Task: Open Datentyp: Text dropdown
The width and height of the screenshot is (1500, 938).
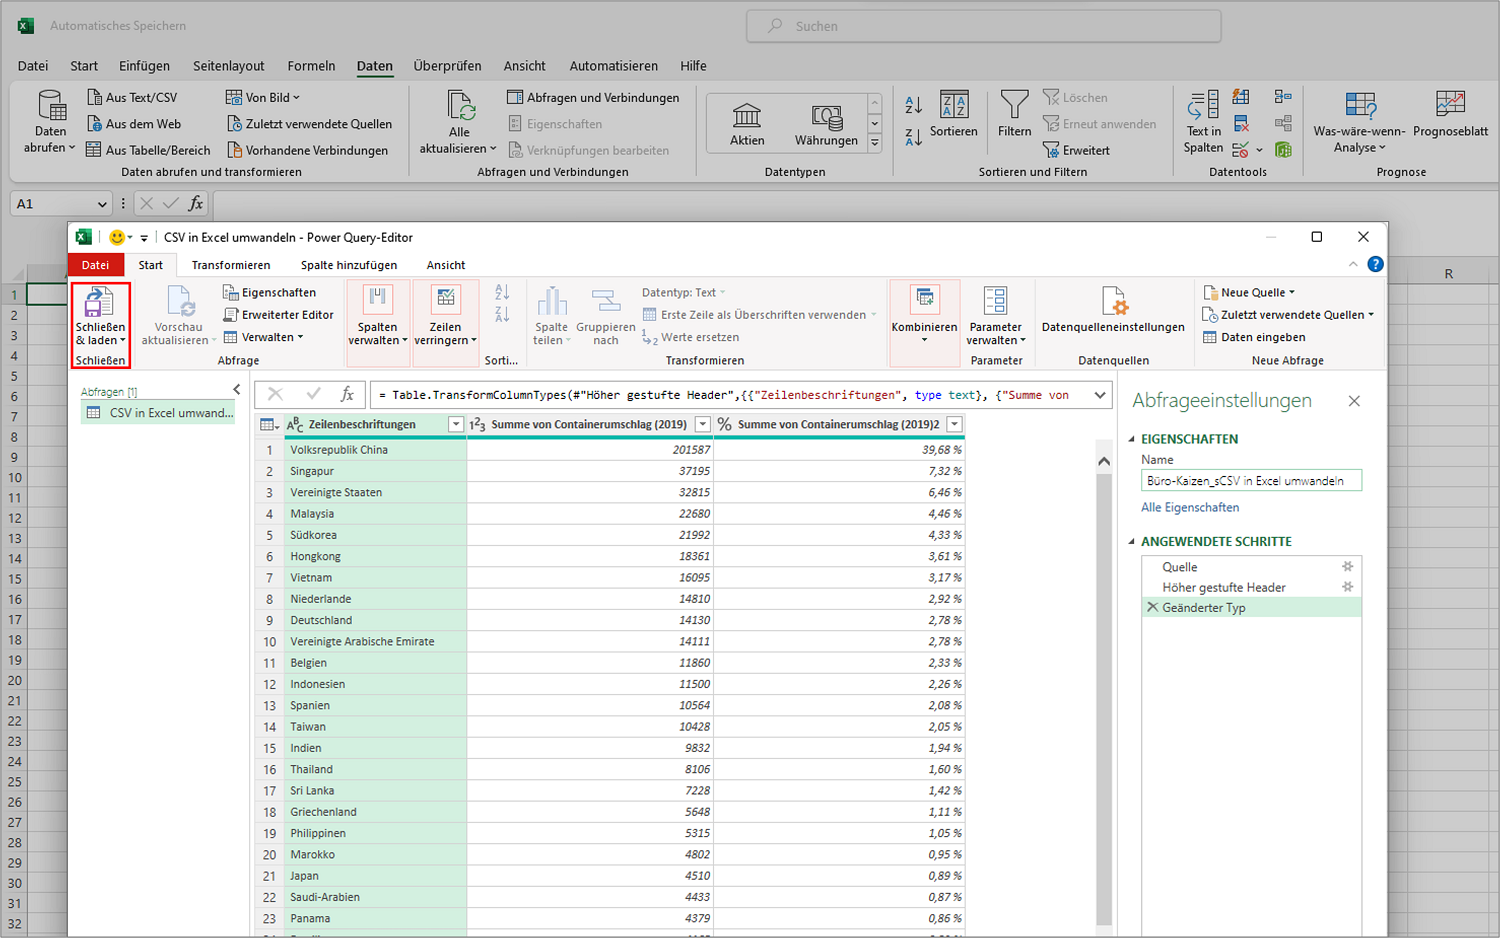Action: click(684, 292)
